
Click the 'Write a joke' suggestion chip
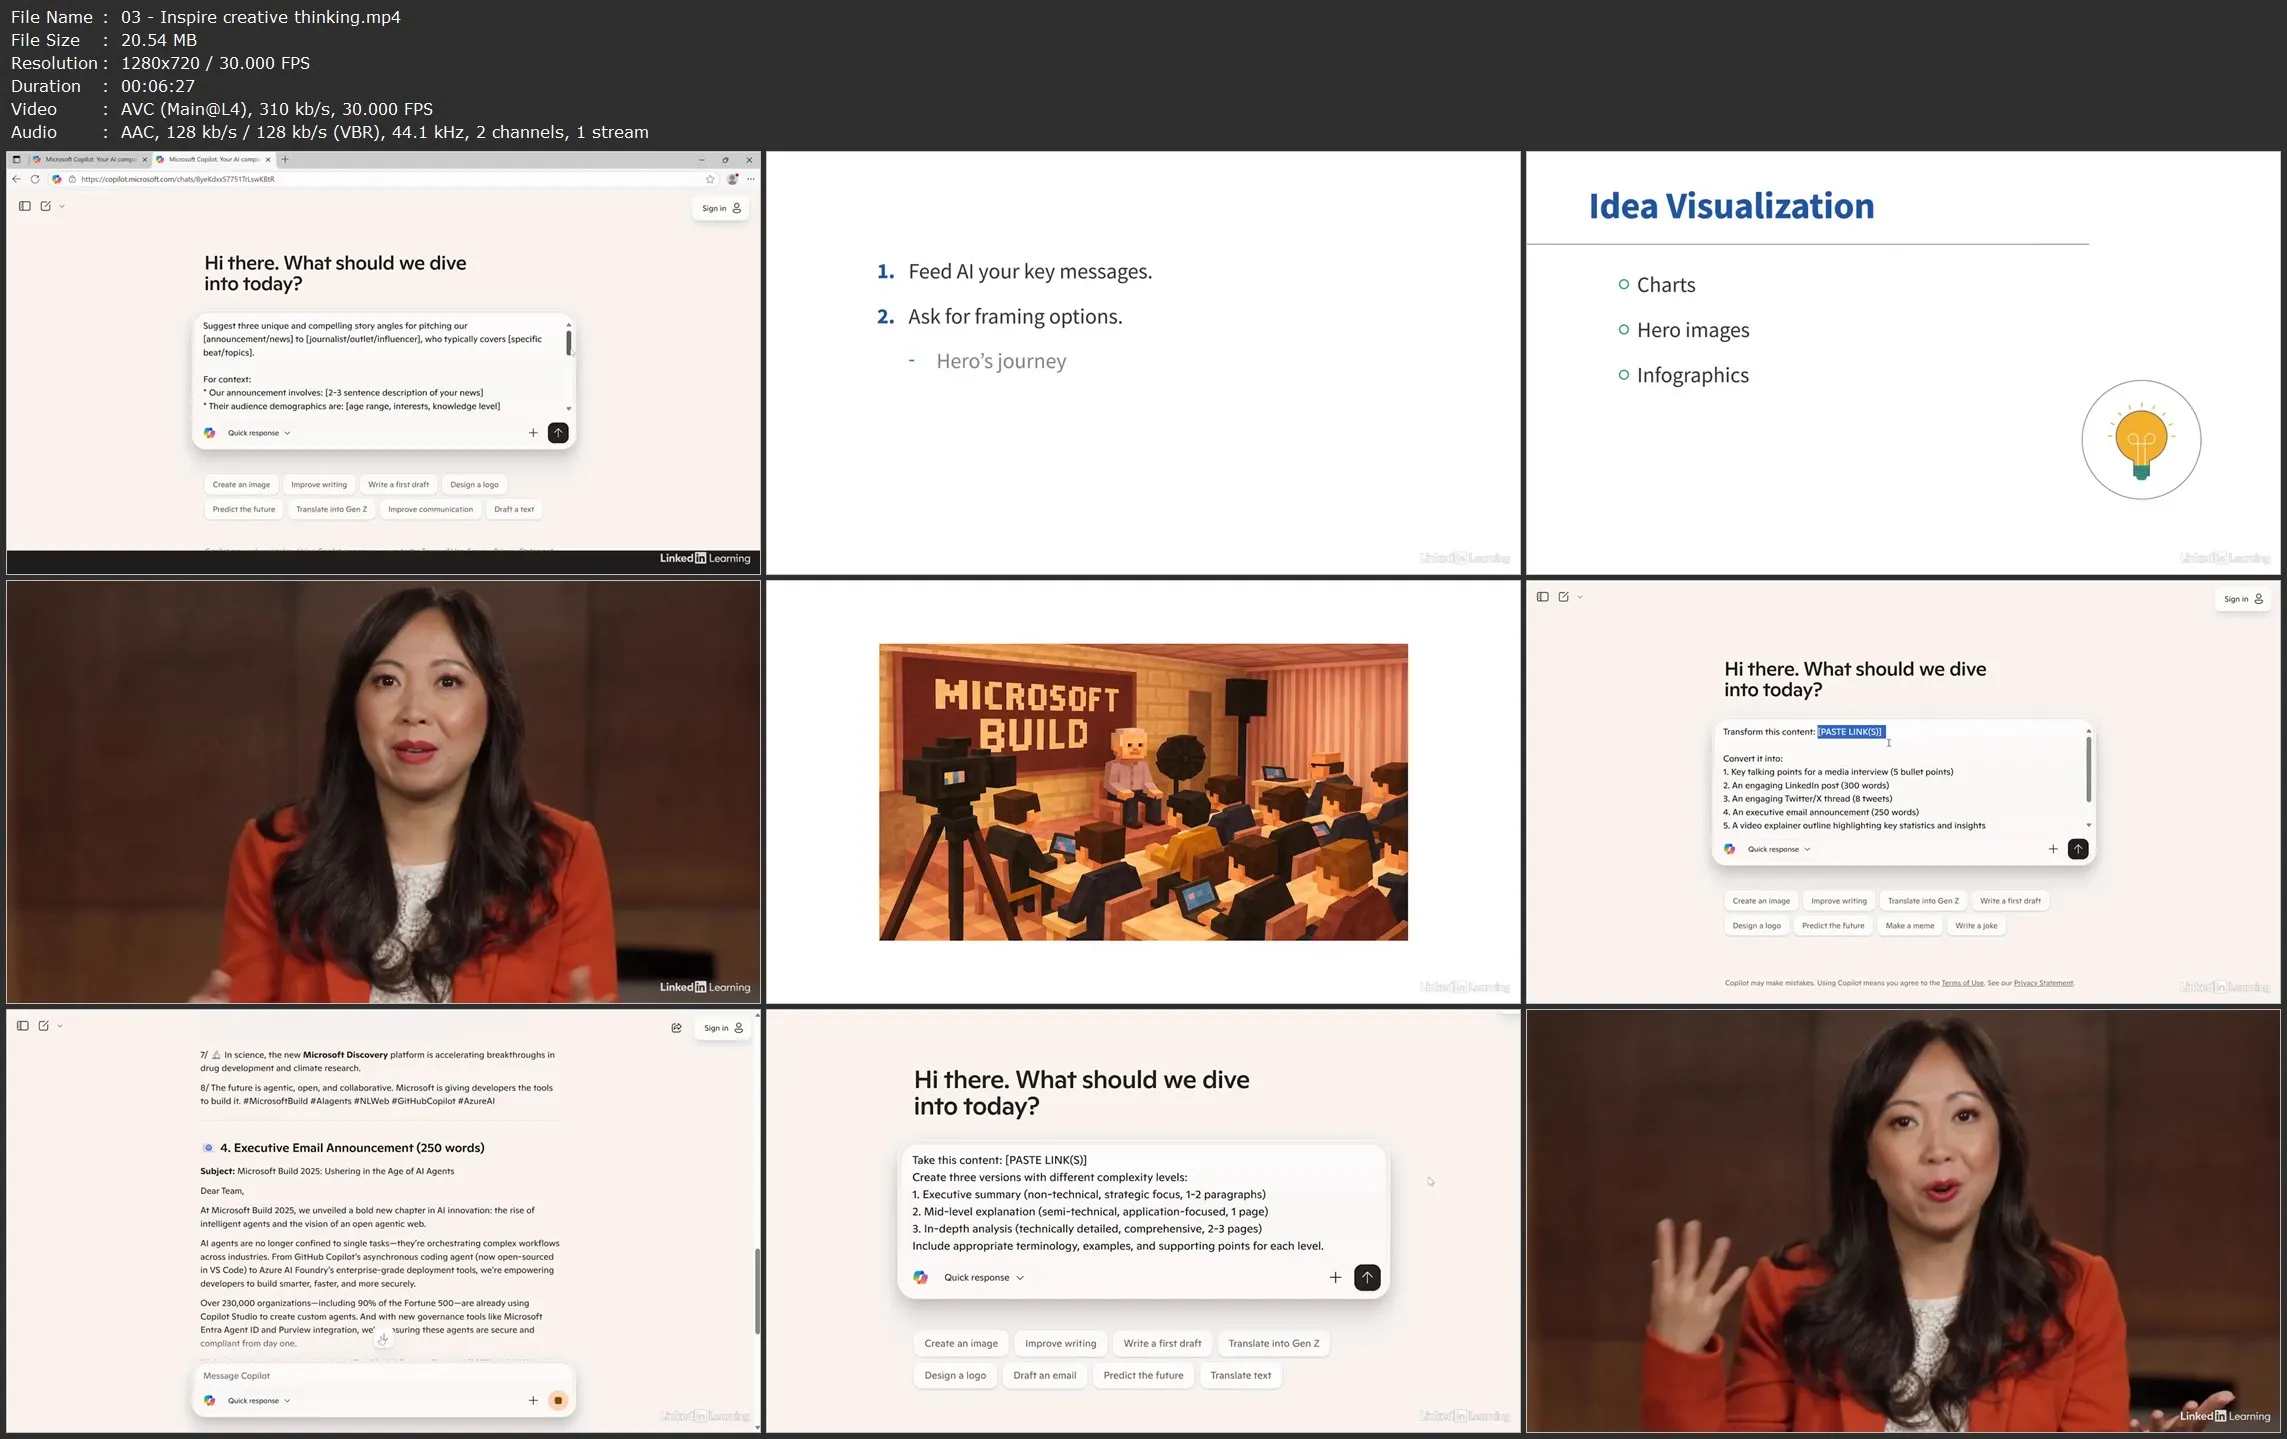point(1976,926)
